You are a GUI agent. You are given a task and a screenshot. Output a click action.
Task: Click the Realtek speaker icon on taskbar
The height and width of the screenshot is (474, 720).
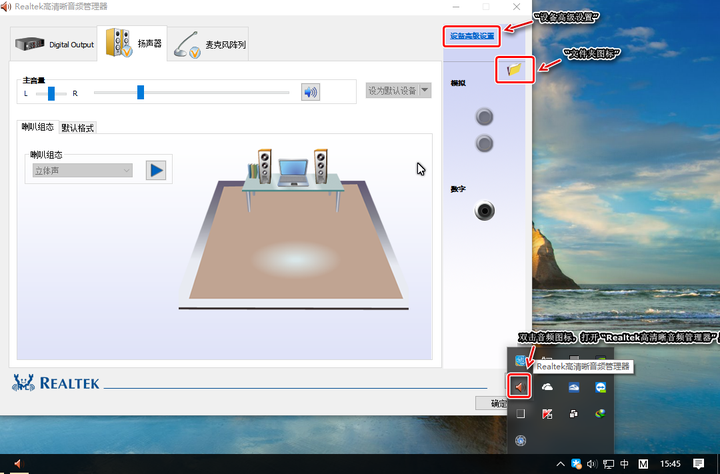(x=17, y=463)
